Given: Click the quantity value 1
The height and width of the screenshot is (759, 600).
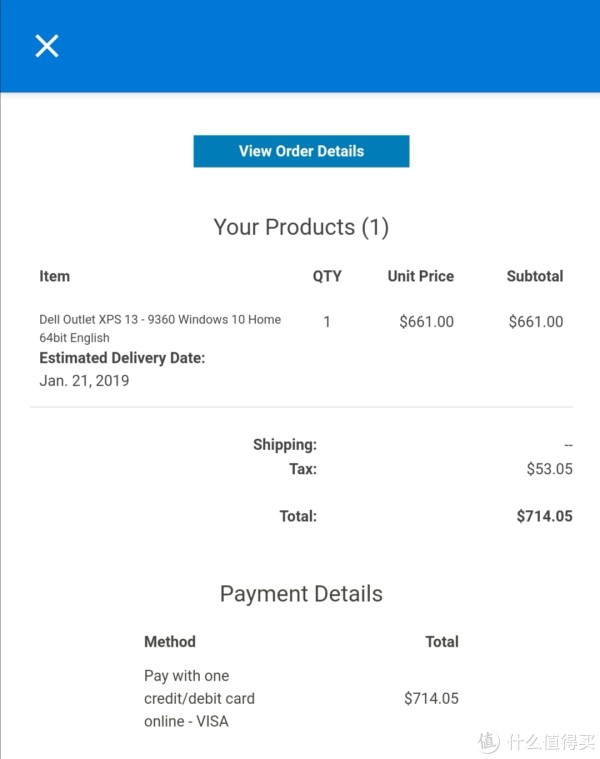Looking at the screenshot, I should point(327,322).
